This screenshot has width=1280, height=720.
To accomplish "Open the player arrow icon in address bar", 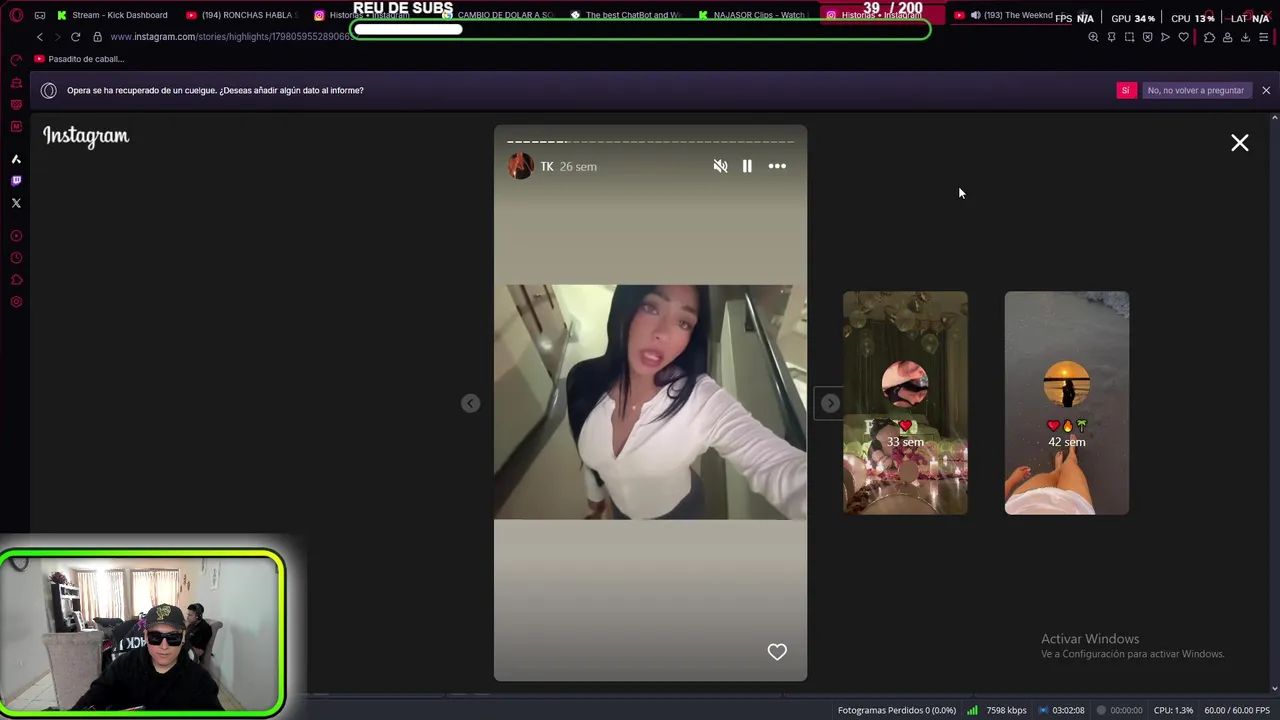I will (x=1165, y=37).
